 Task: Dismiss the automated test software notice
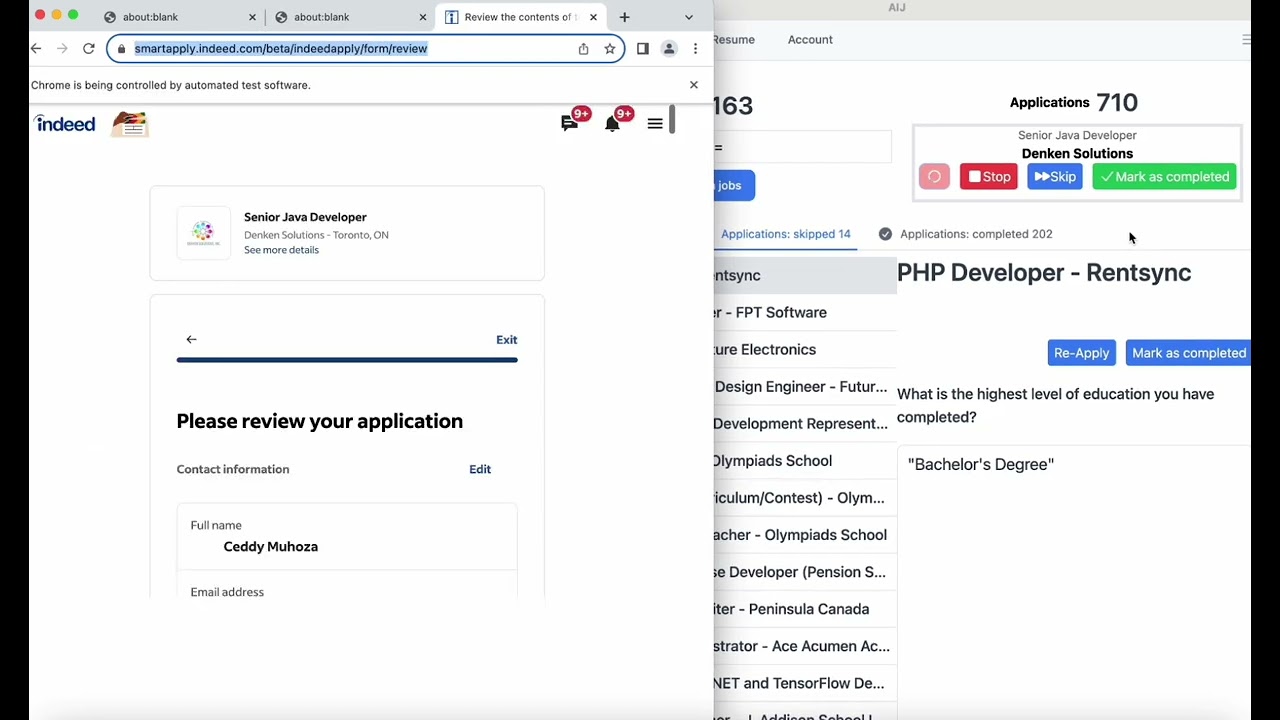(694, 85)
